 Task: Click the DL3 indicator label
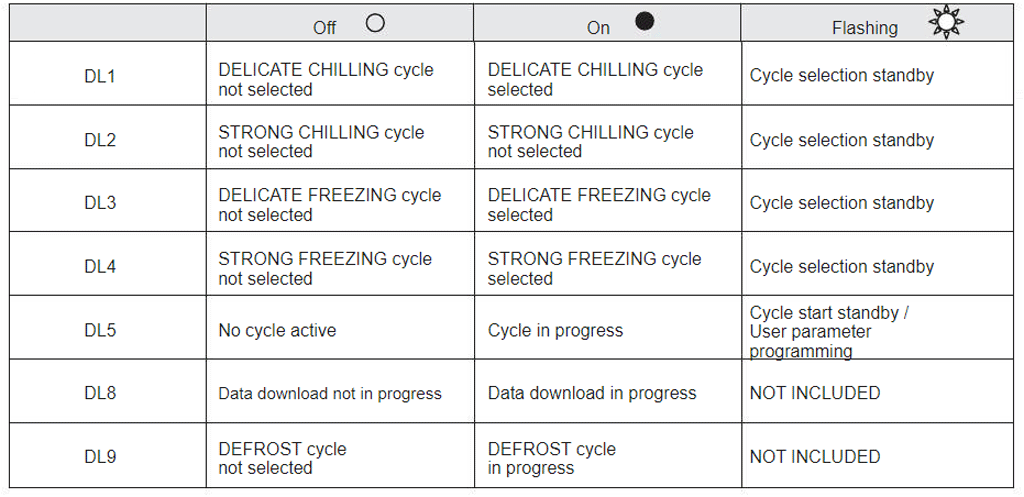100,203
